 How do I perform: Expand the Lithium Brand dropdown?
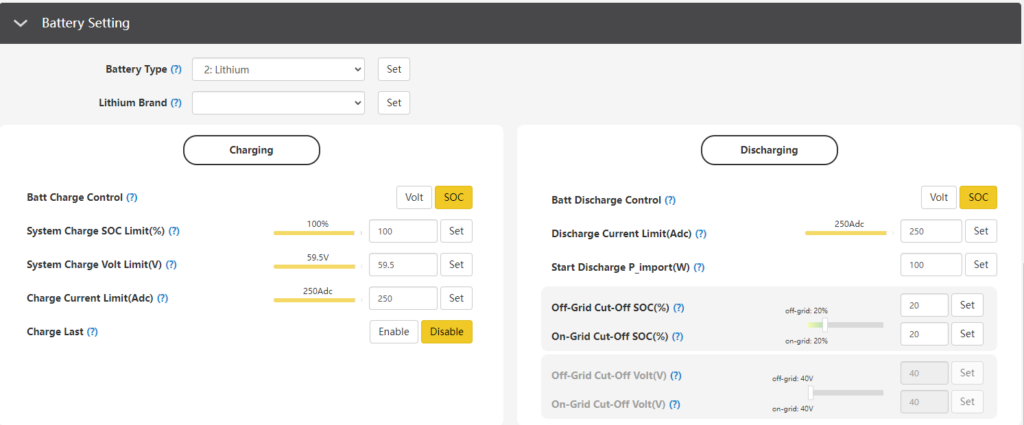[278, 103]
